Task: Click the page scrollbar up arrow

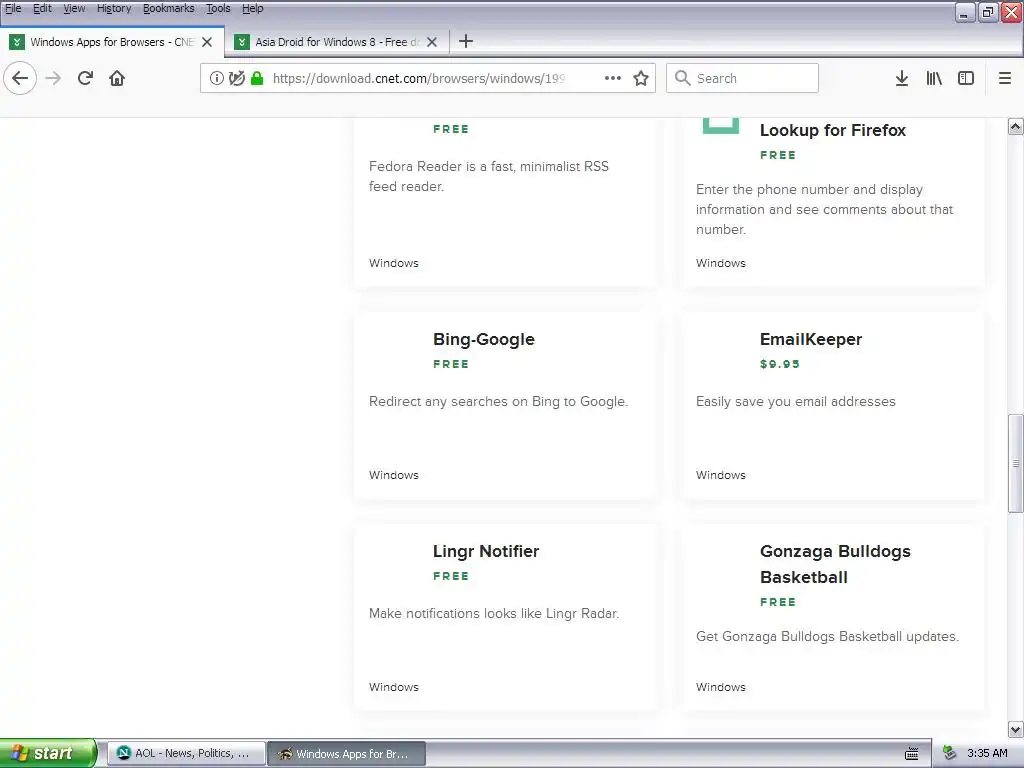Action: click(x=1016, y=126)
